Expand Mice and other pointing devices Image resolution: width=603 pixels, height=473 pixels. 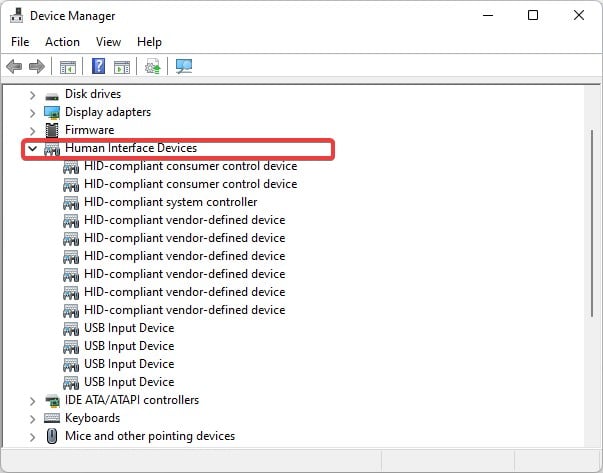(x=32, y=436)
